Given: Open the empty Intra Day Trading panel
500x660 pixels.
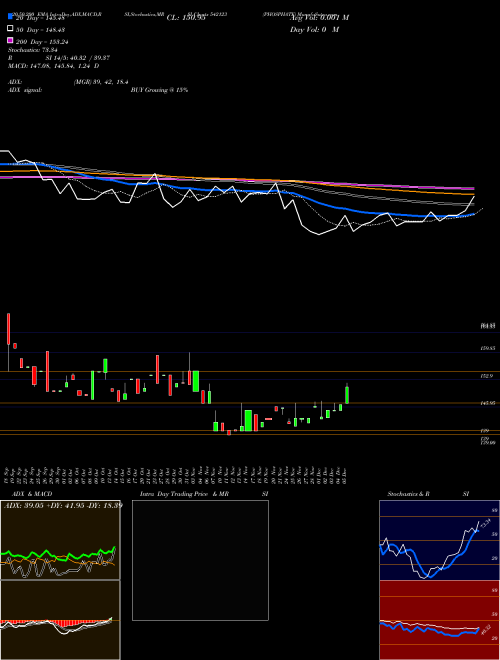Looking at the screenshot, I should click(x=200, y=560).
